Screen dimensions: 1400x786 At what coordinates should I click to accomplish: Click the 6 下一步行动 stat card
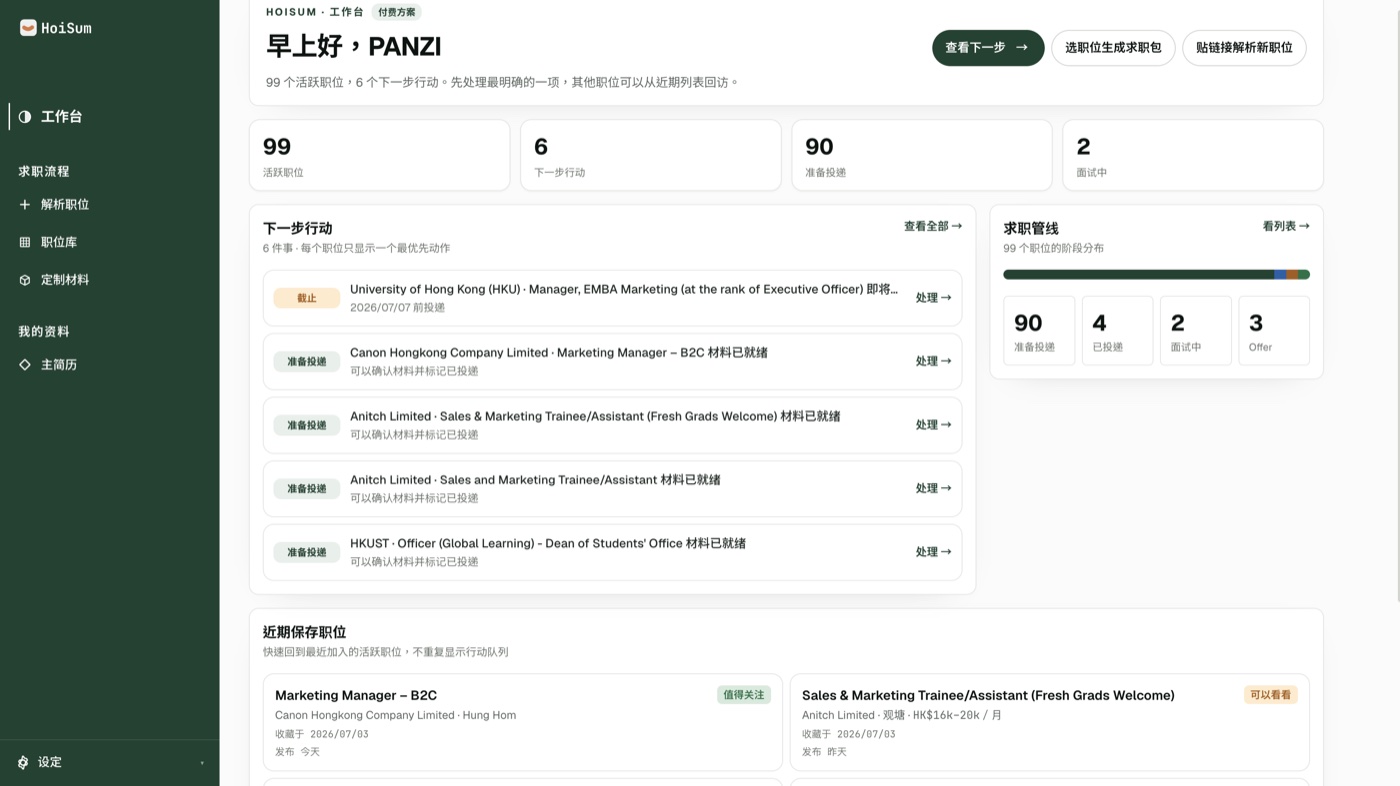pos(650,155)
